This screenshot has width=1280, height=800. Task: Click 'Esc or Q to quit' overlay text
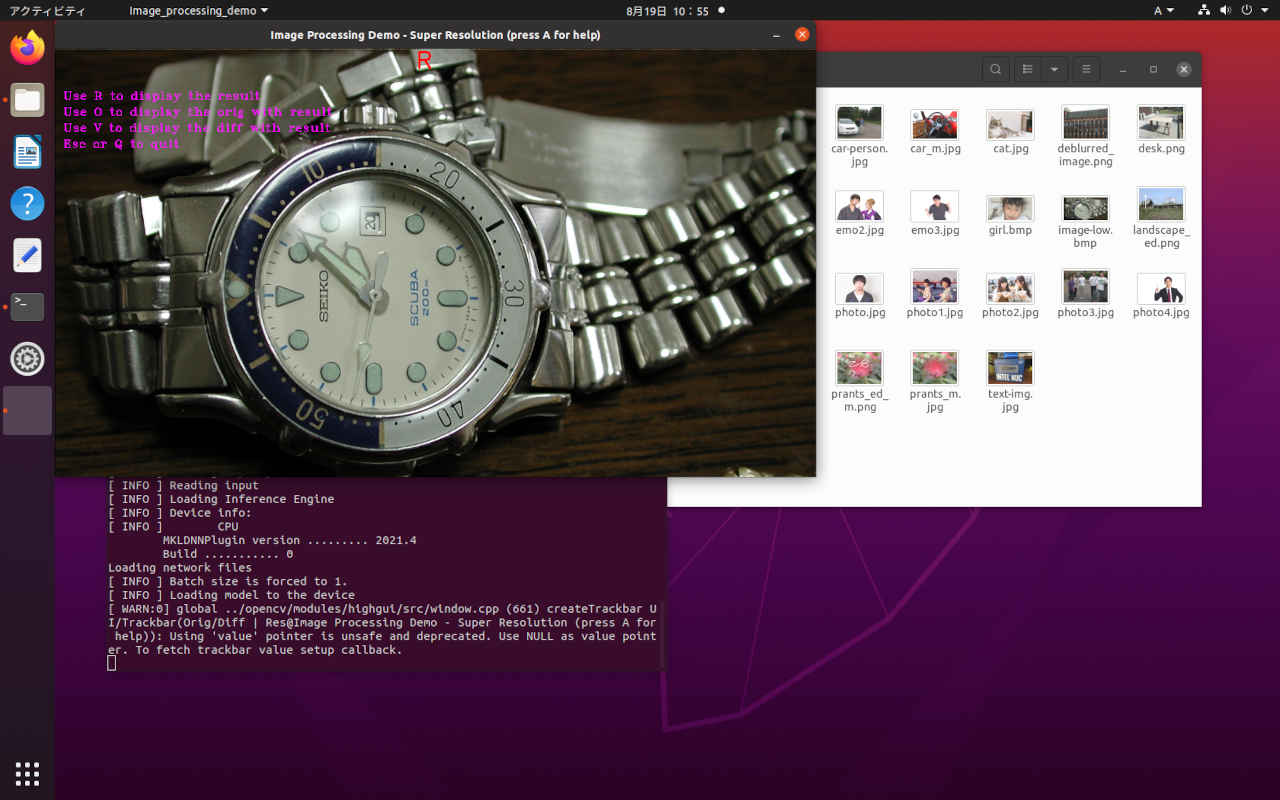[x=122, y=144]
